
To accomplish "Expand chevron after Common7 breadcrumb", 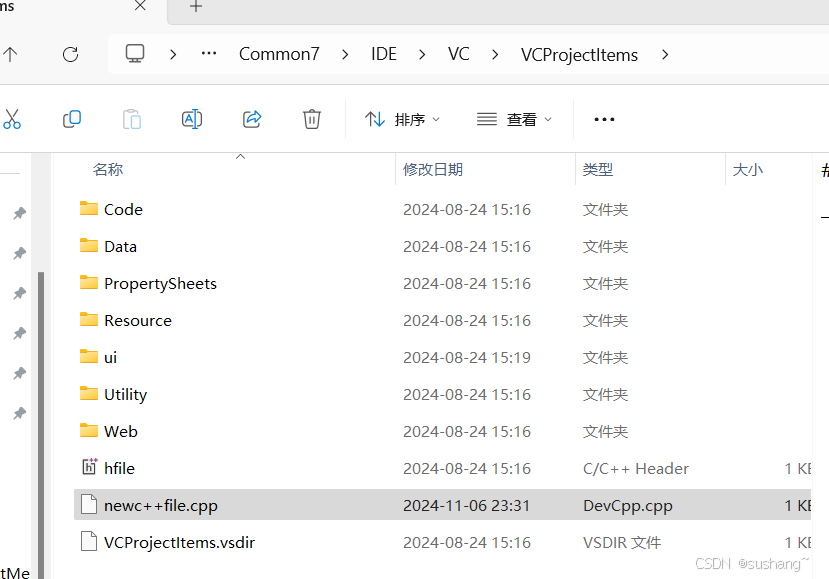I will (345, 54).
